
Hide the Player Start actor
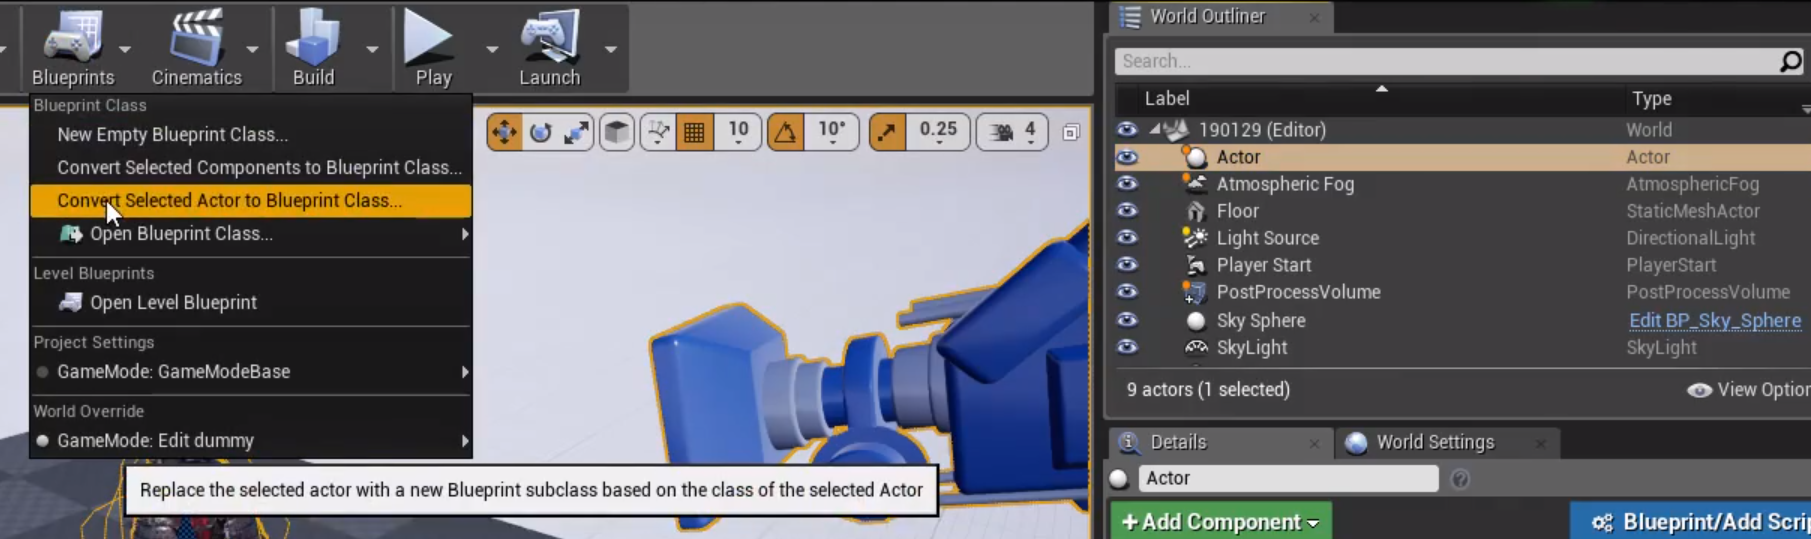pyautogui.click(x=1127, y=265)
